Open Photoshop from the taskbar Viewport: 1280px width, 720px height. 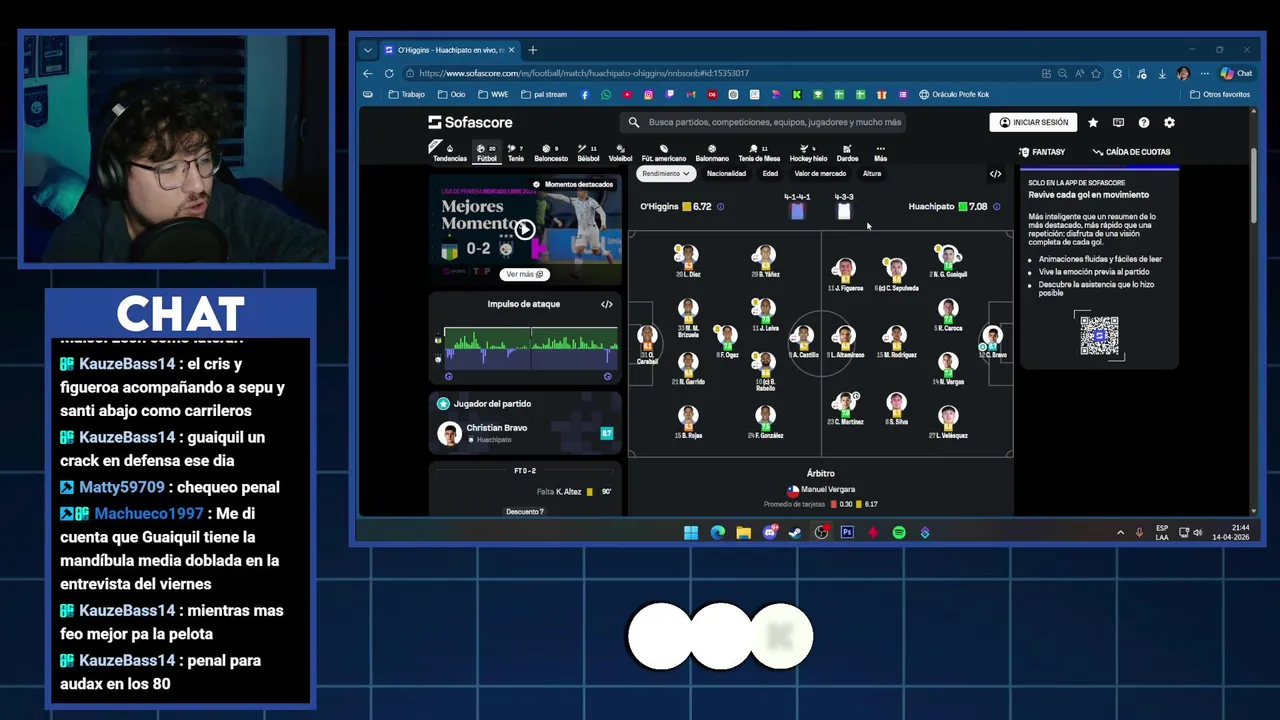pos(847,533)
